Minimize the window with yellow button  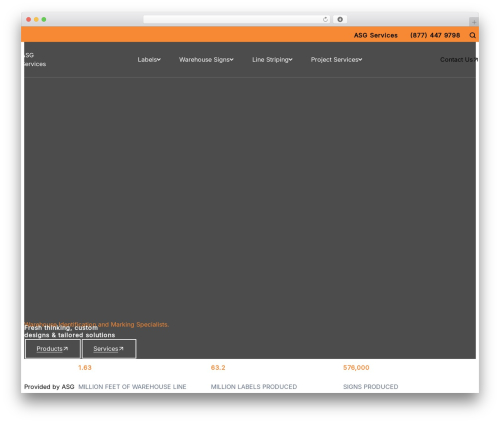click(x=36, y=19)
